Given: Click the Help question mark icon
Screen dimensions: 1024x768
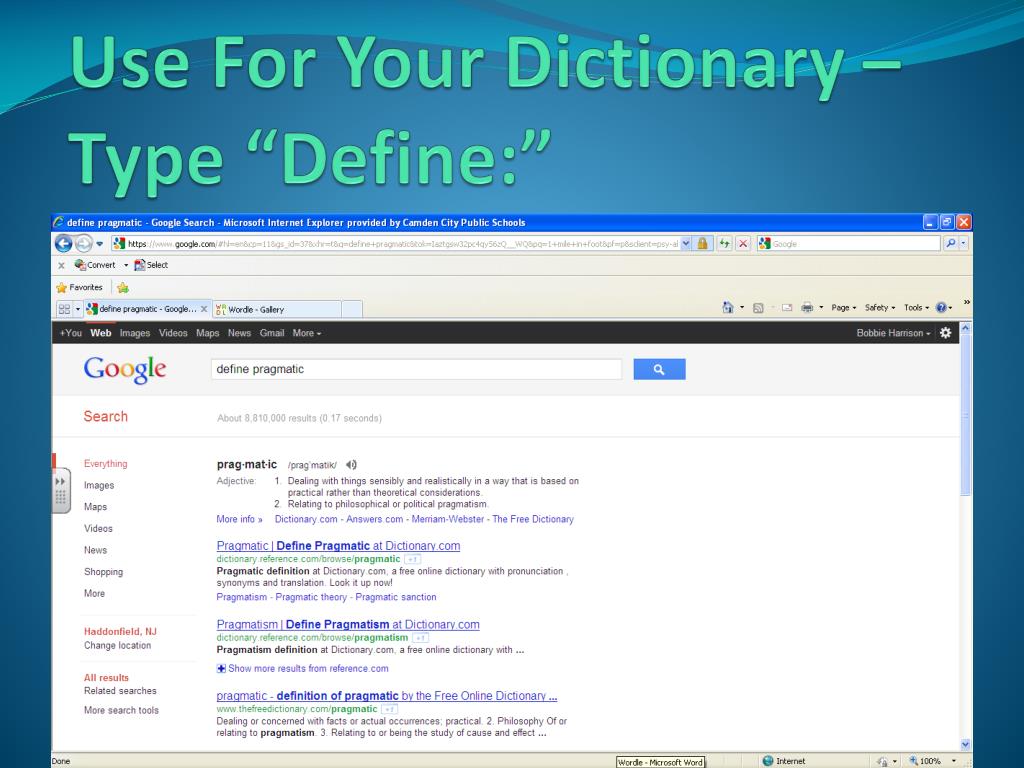Looking at the screenshot, I should click(941, 308).
